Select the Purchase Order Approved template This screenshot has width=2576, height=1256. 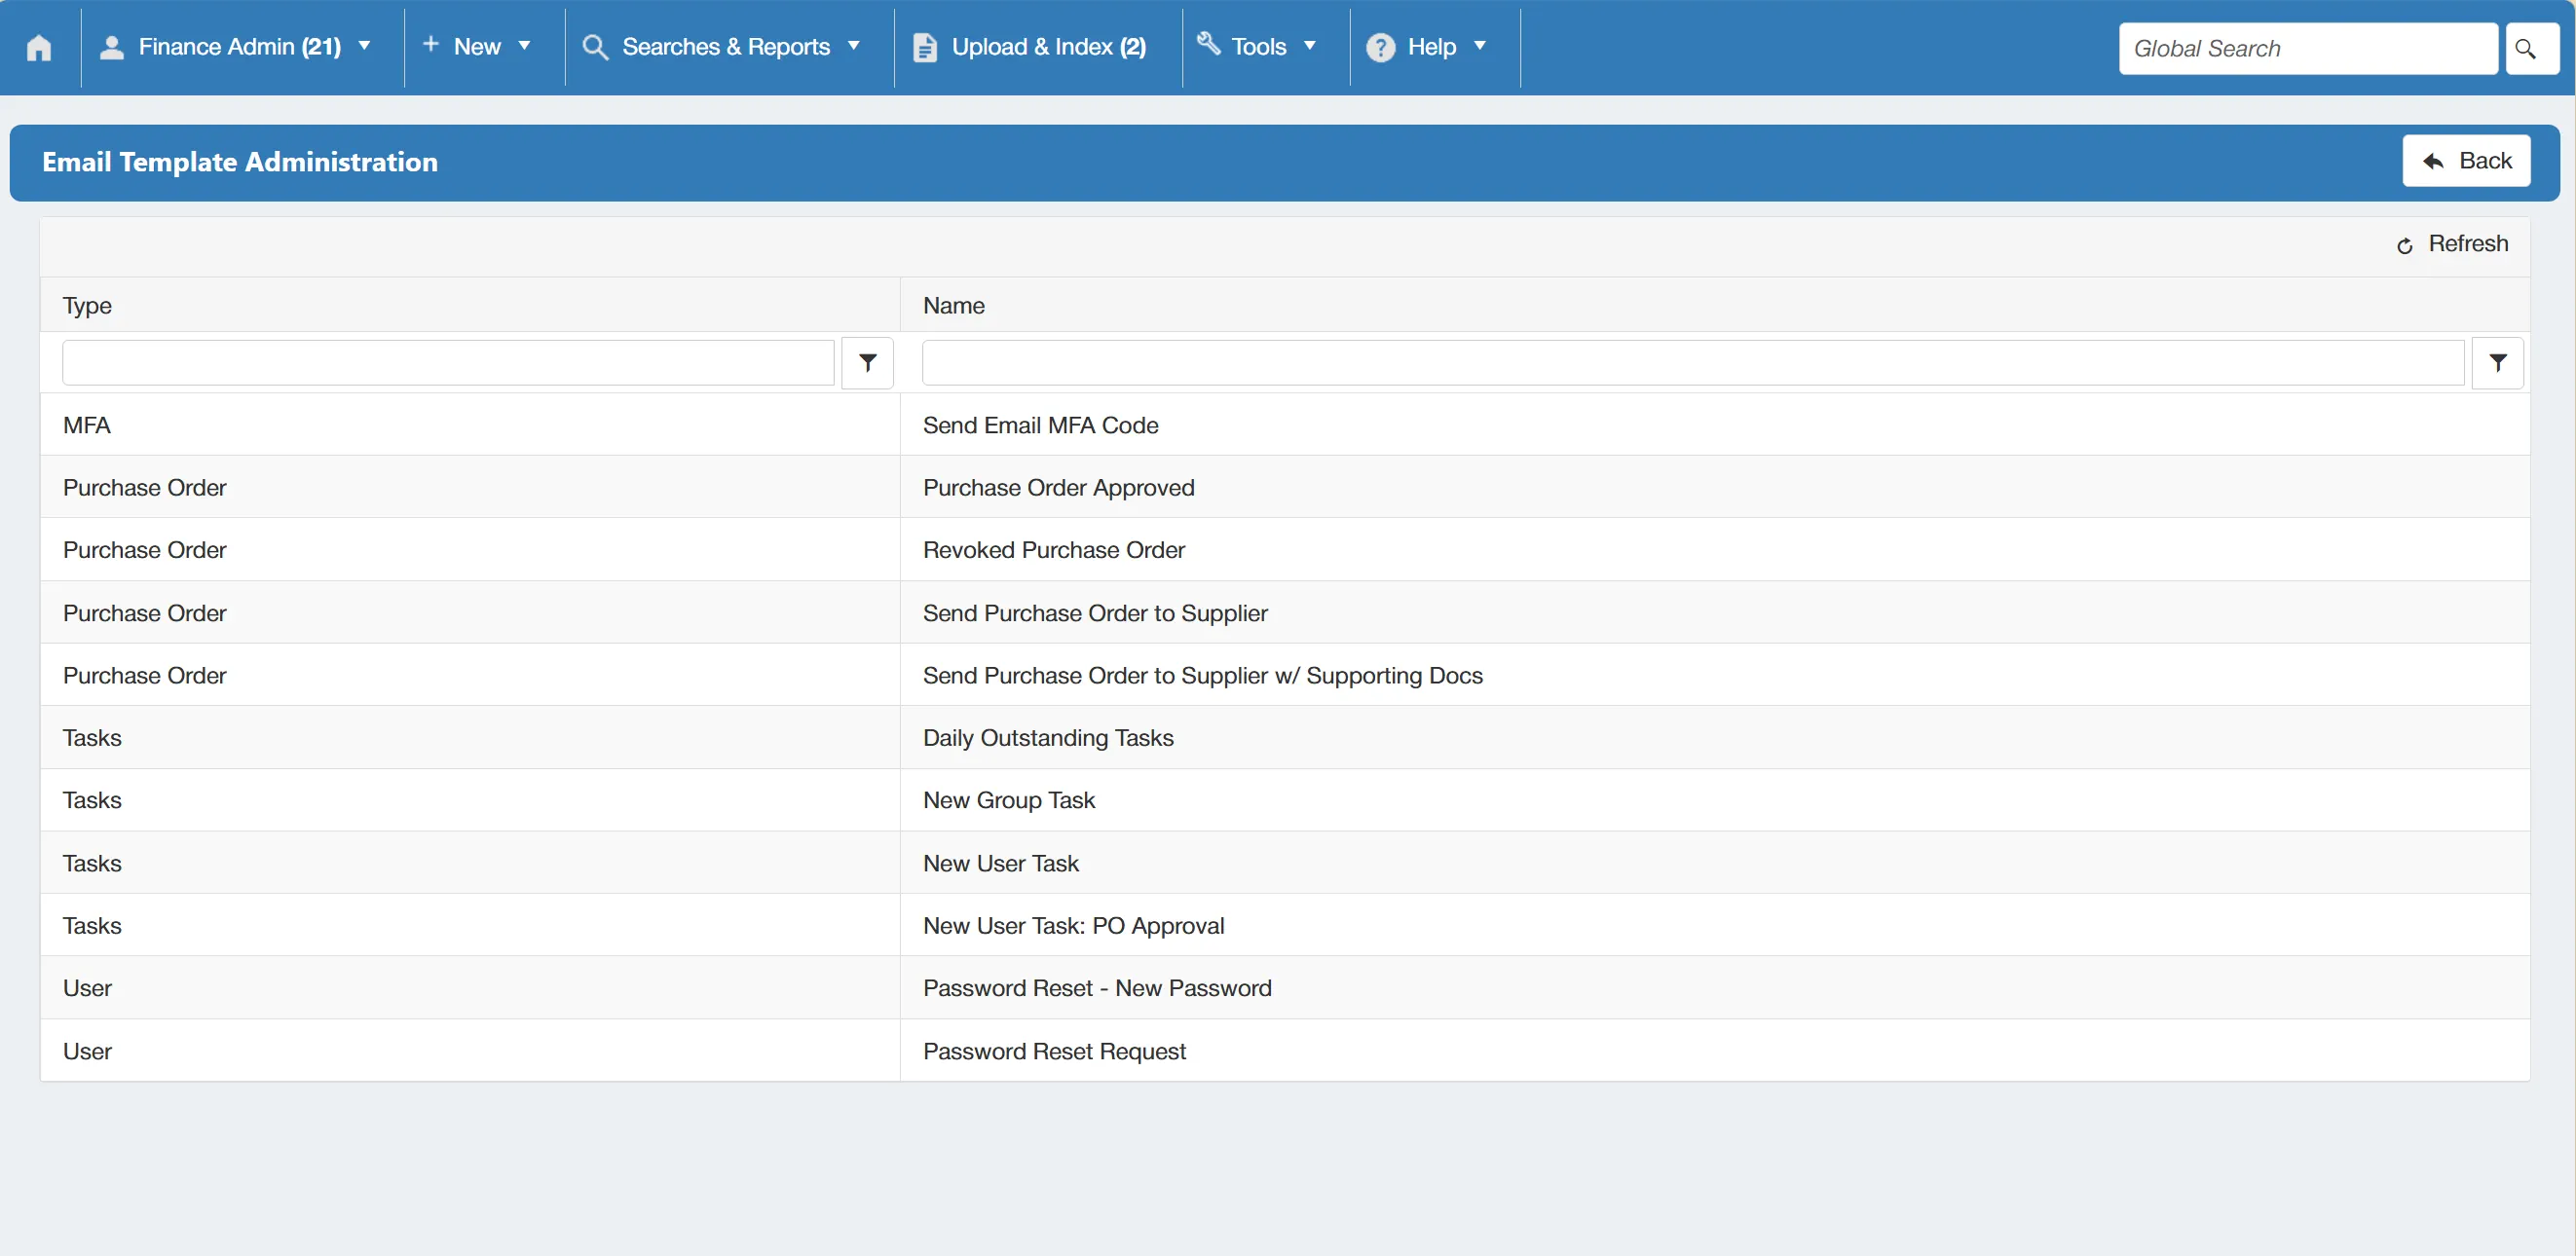coord(1058,488)
